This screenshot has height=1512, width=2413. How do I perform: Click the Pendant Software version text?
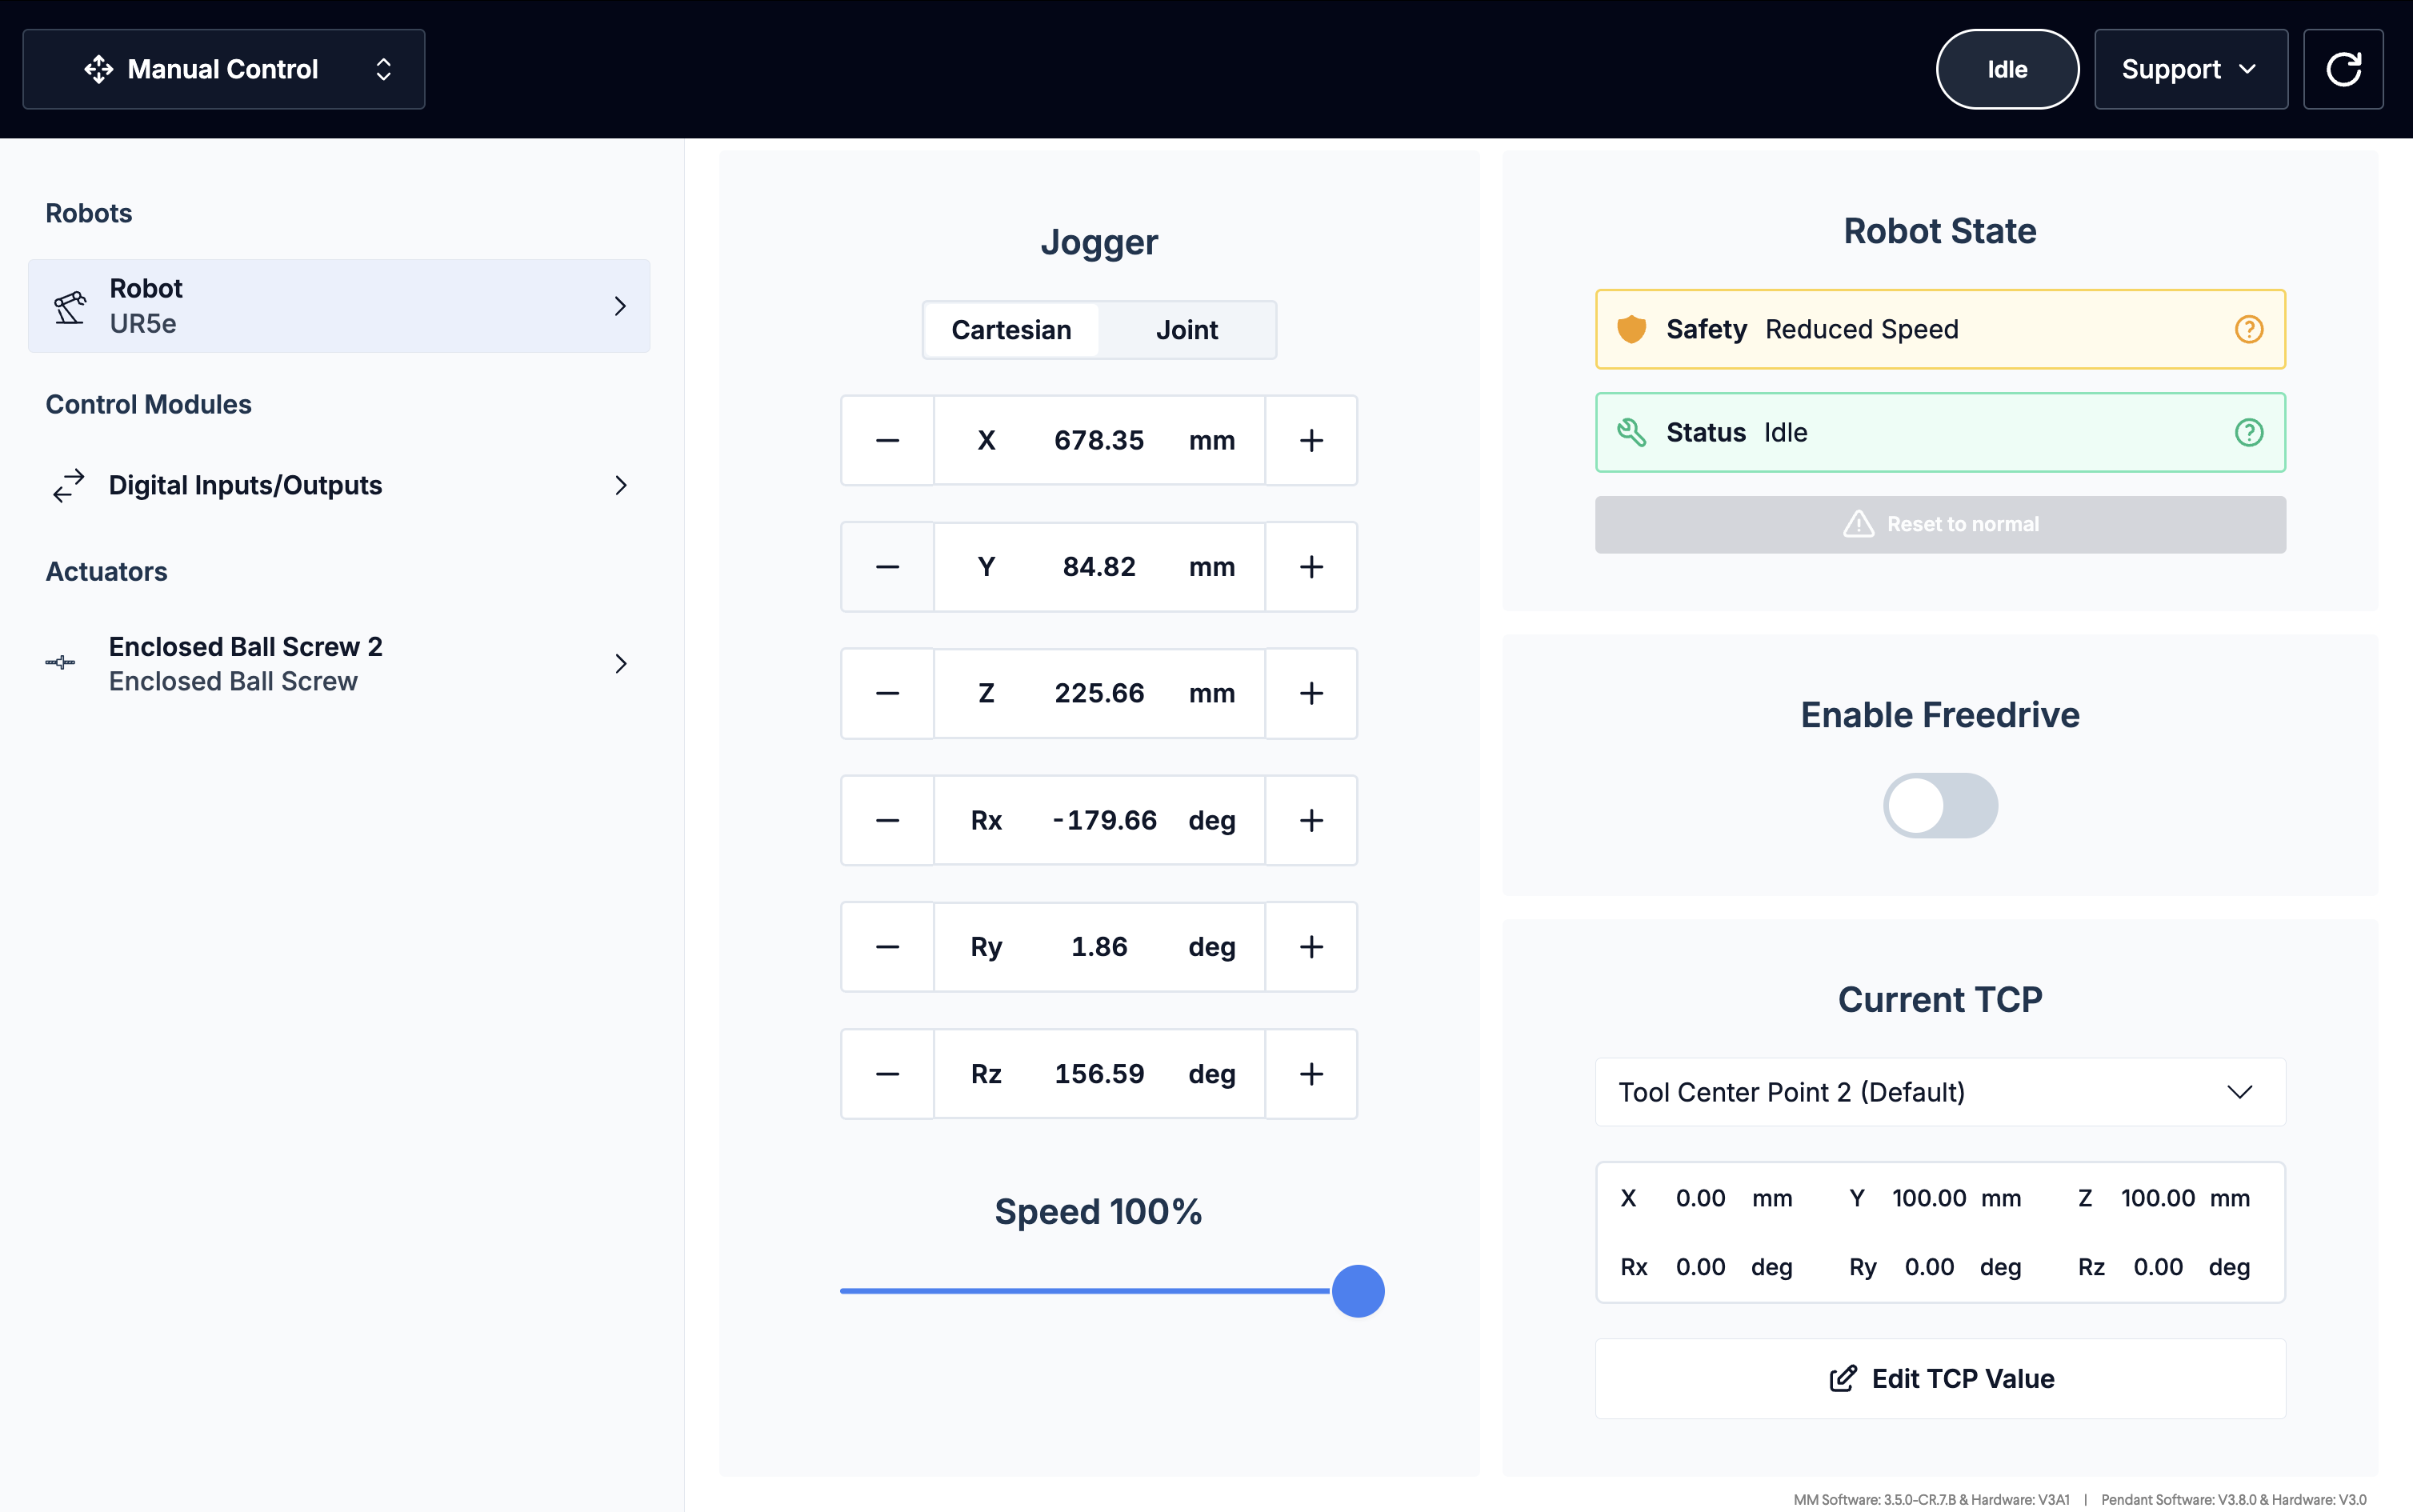(2233, 1499)
